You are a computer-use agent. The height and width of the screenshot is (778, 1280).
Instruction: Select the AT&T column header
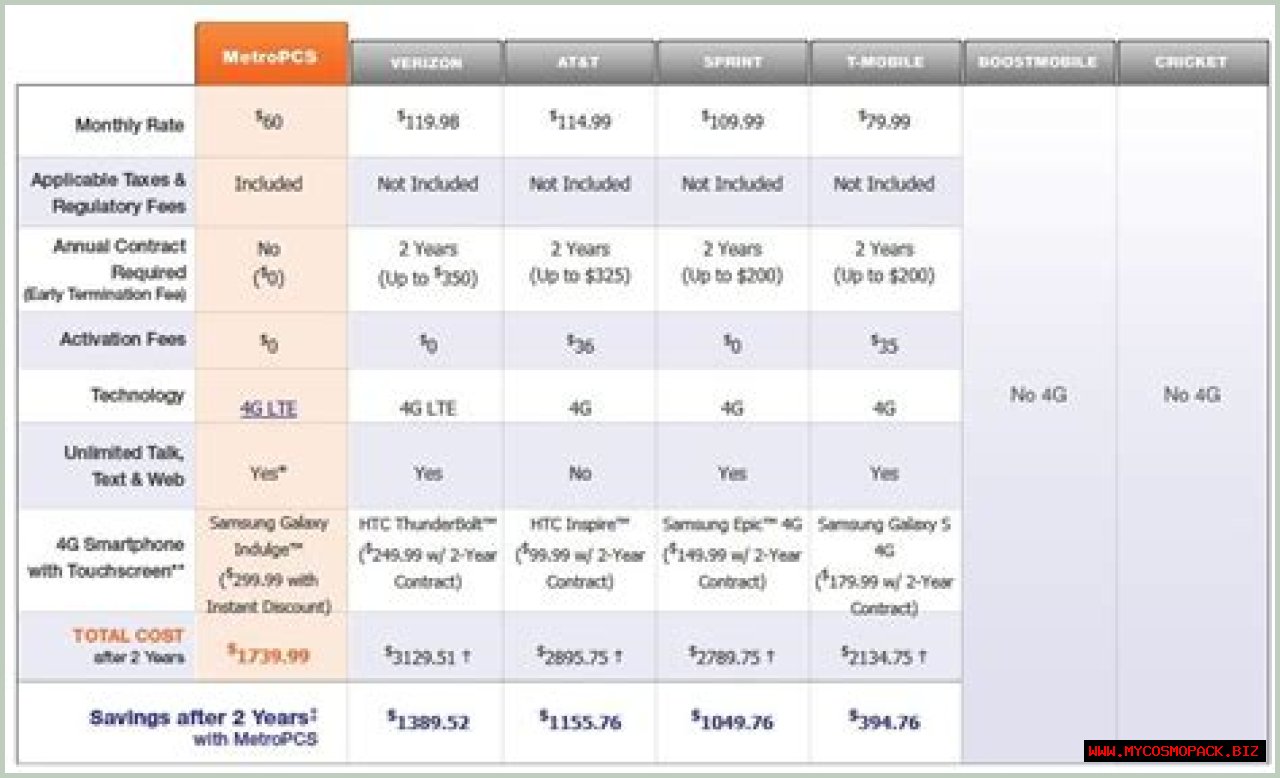click(579, 63)
